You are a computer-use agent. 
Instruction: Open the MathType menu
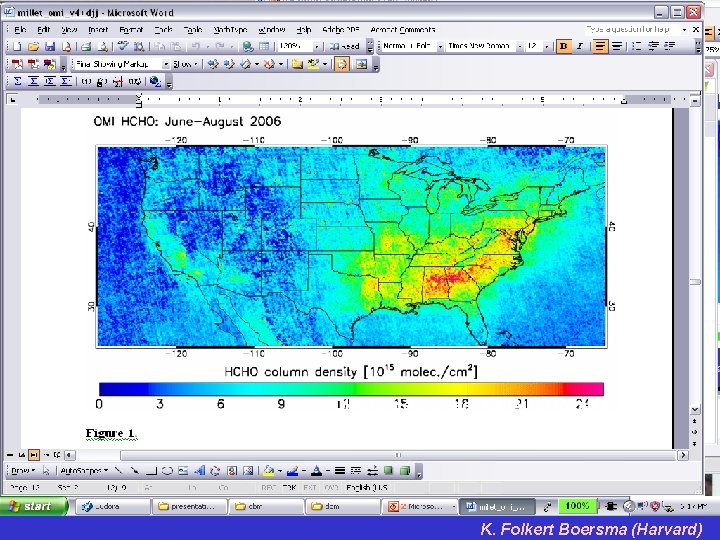point(231,29)
